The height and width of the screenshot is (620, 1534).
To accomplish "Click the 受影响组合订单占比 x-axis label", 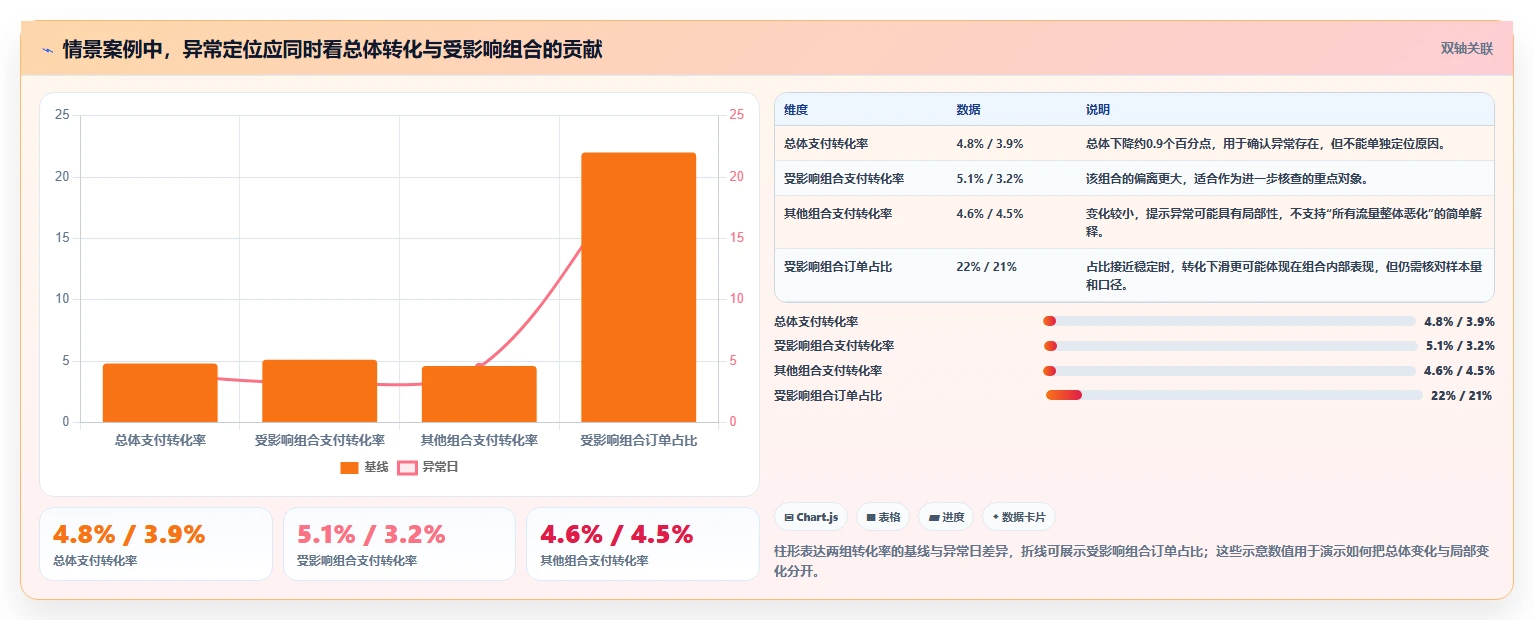I will [638, 440].
